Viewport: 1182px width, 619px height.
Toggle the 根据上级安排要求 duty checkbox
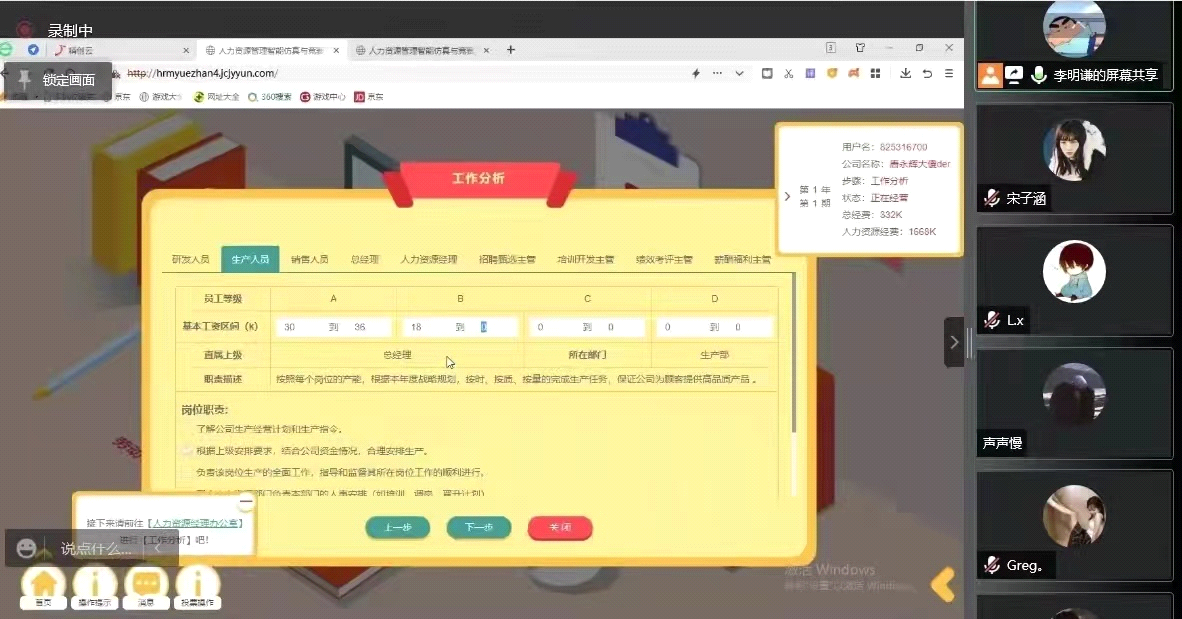(187, 451)
